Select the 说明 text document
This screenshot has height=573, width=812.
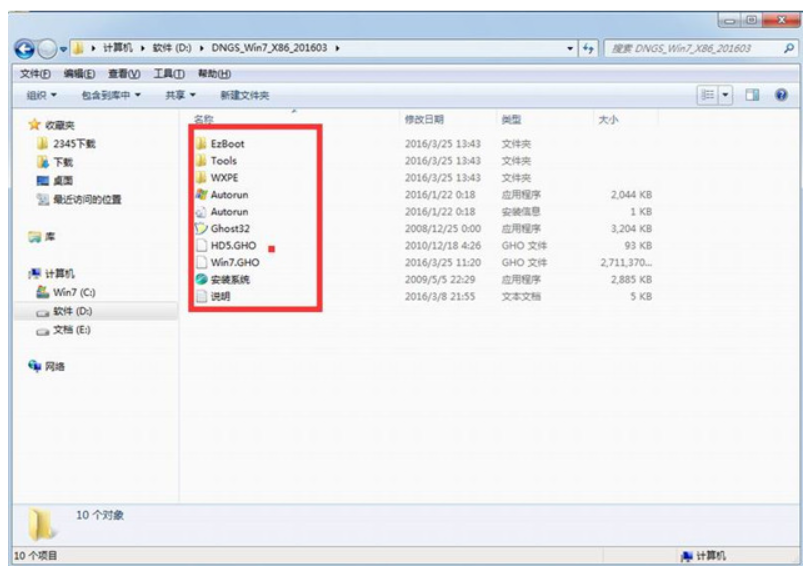click(220, 297)
